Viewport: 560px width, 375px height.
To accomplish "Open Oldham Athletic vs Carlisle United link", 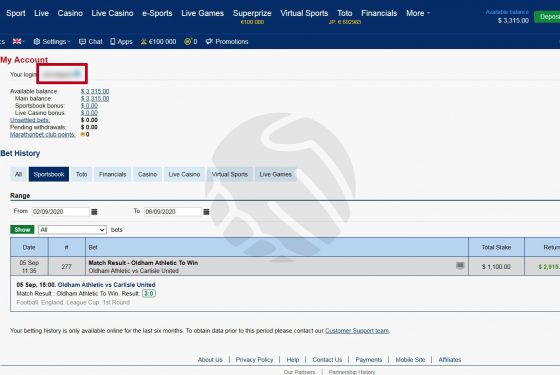I will (x=106, y=285).
